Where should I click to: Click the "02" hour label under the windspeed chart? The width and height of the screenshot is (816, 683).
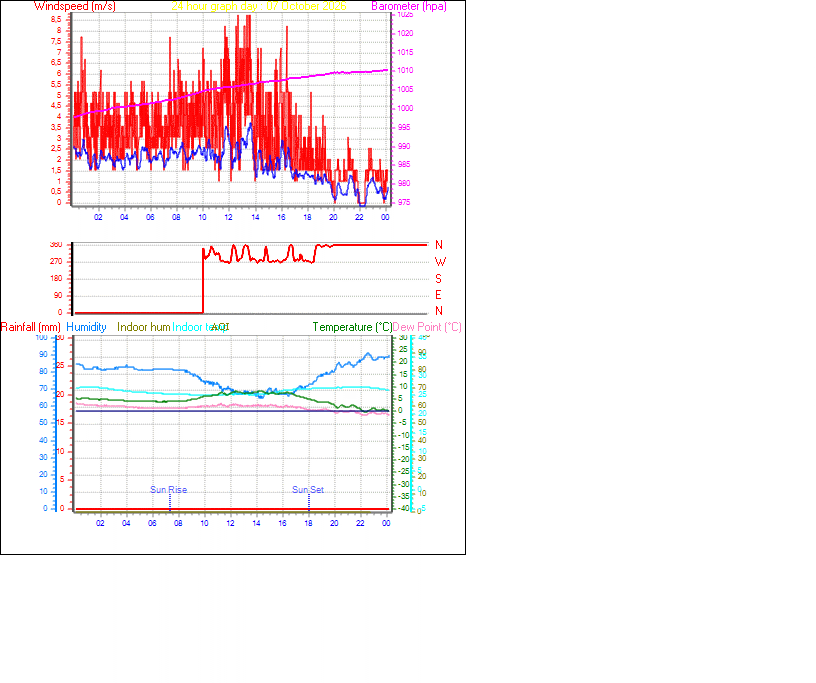(98, 218)
